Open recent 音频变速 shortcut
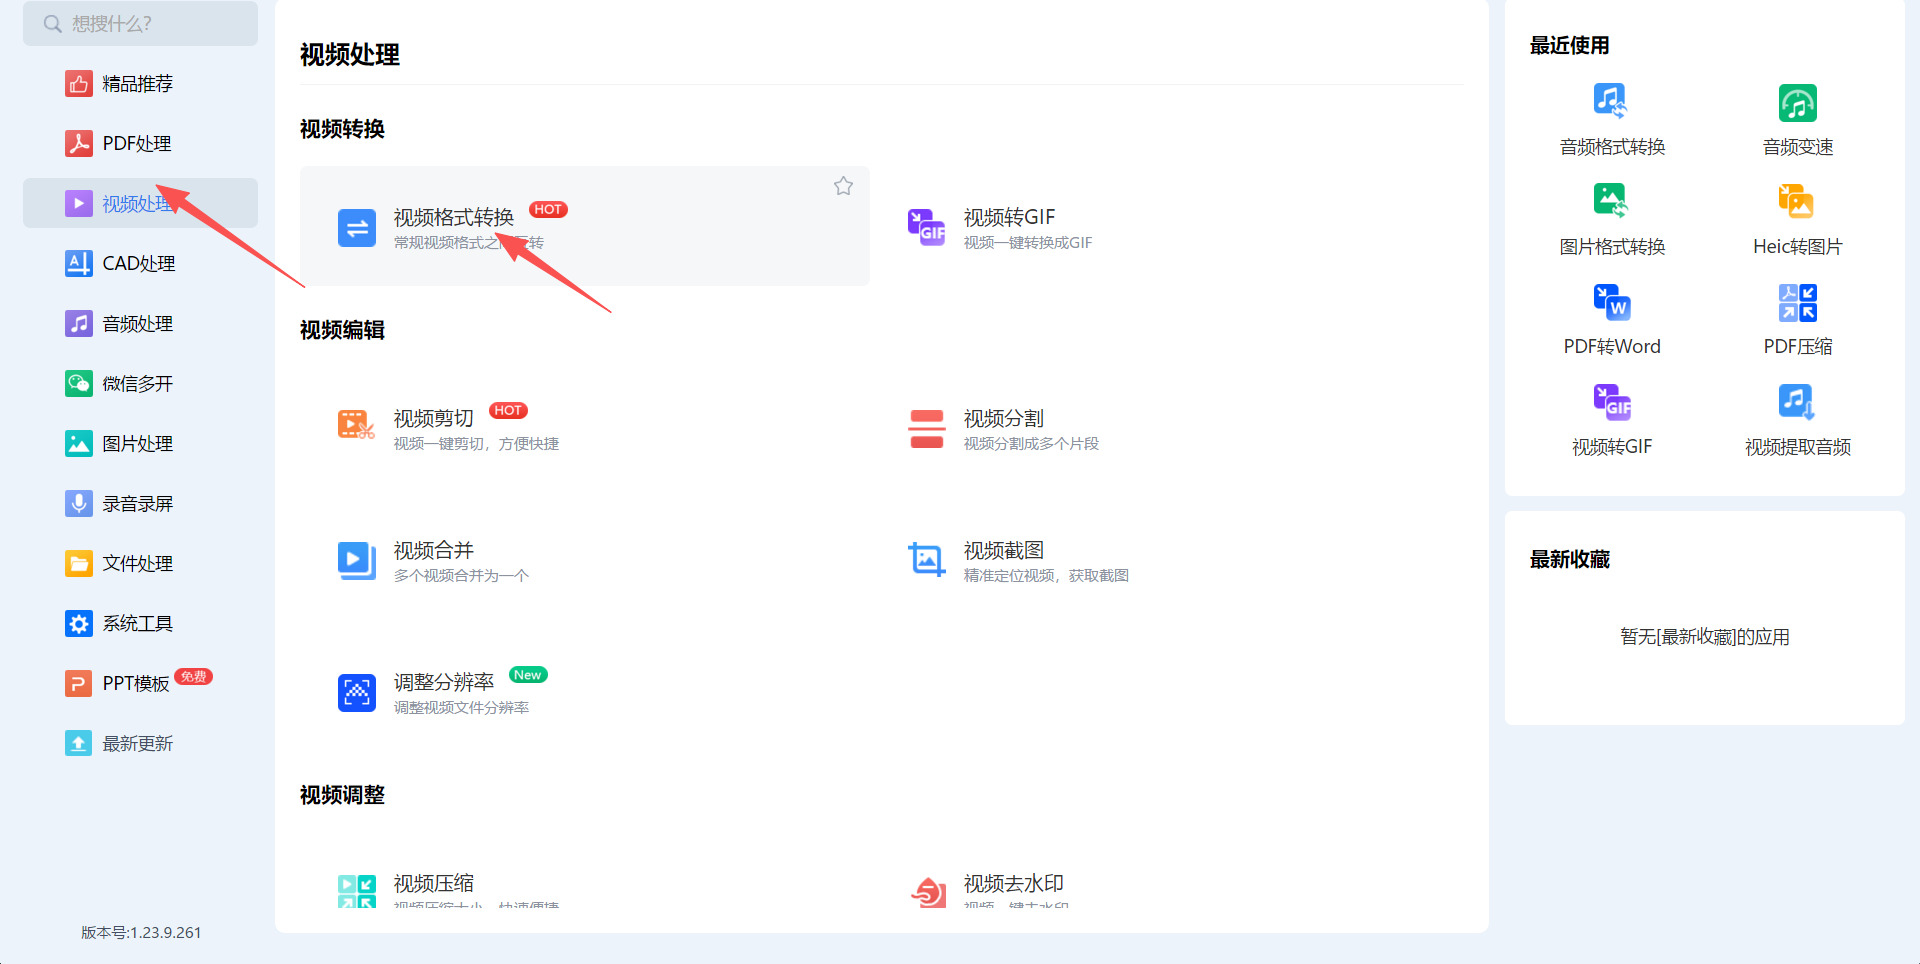The height and width of the screenshot is (964, 1920). point(1797,120)
